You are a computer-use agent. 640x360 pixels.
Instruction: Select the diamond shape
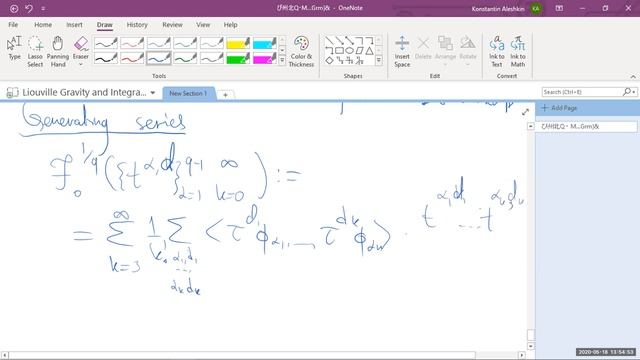tap(329, 60)
